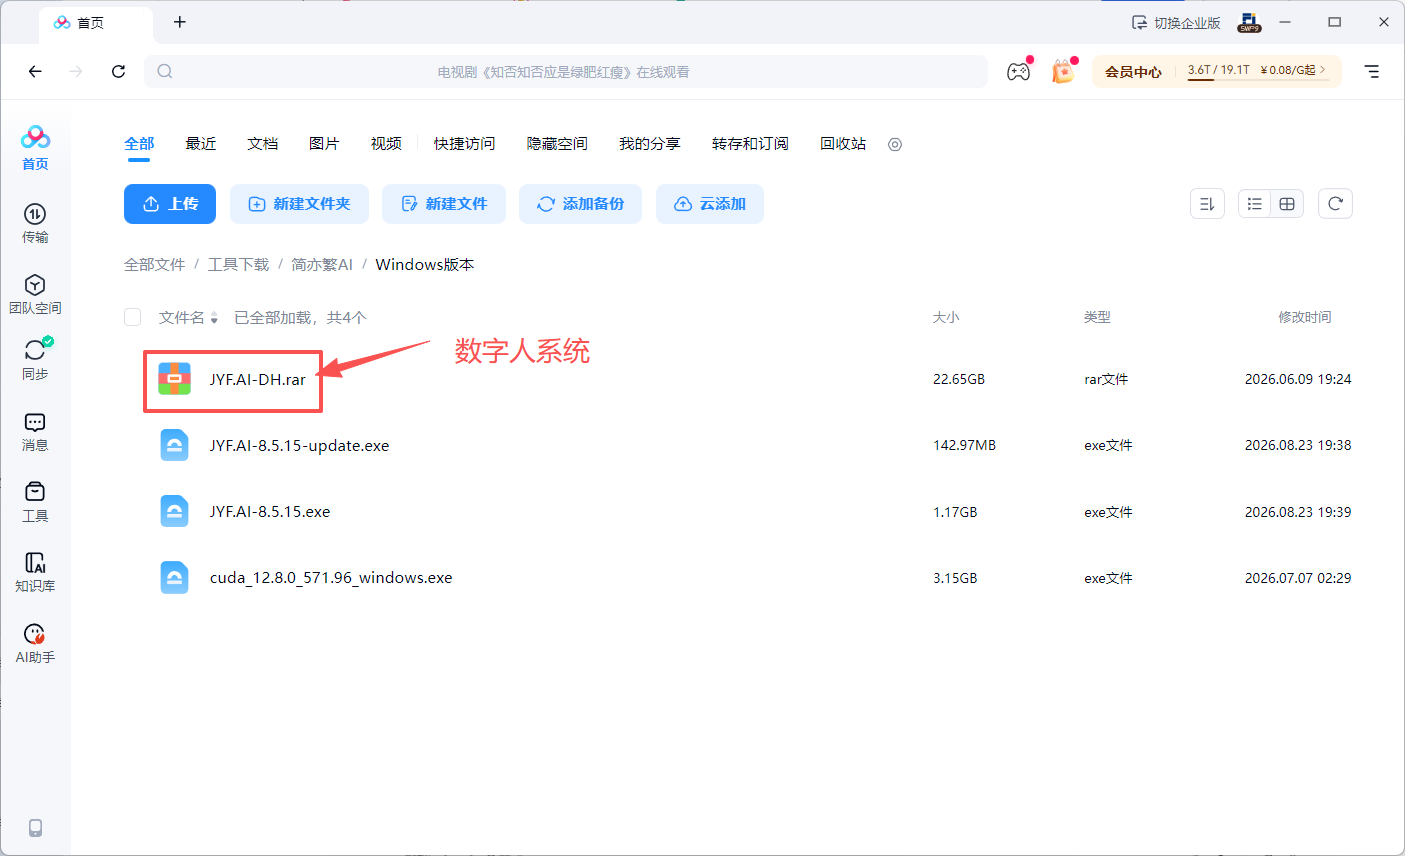Switch to the 视频 tab
The height and width of the screenshot is (856, 1405).
pos(386,144)
